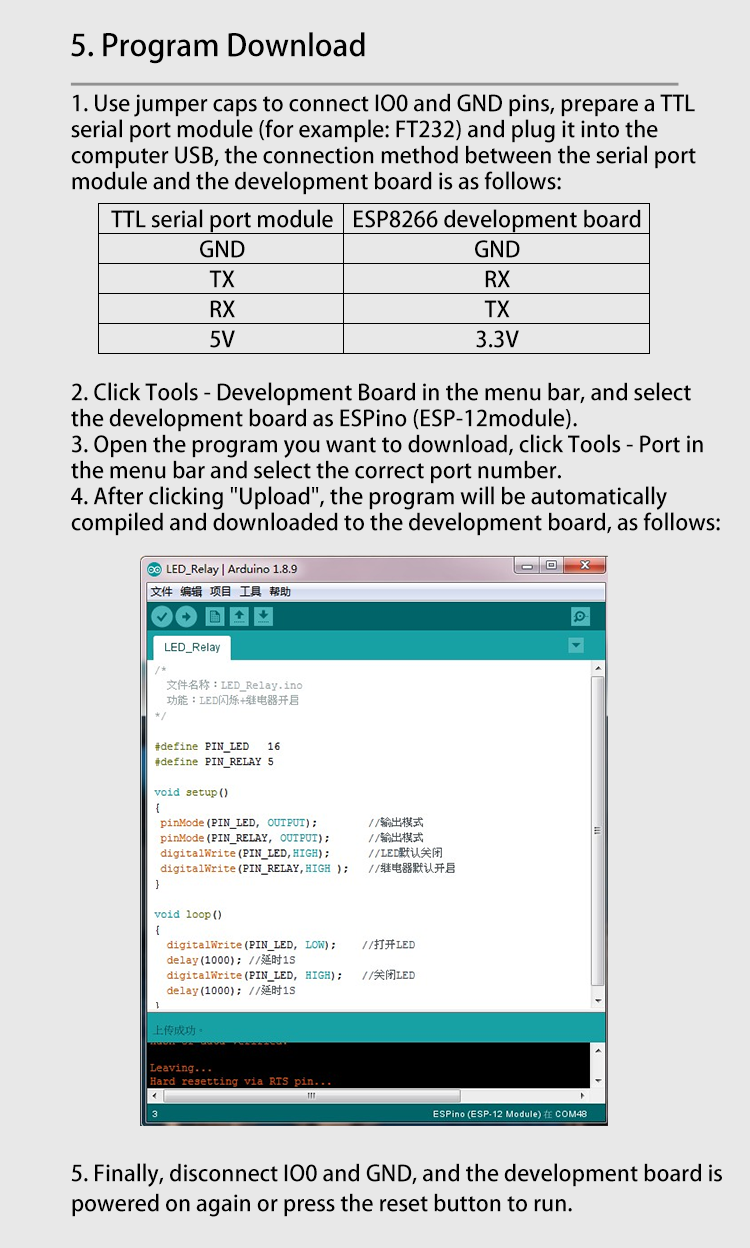Click the line number 3 in status bar
This screenshot has height=1248, width=750.
tap(154, 1114)
